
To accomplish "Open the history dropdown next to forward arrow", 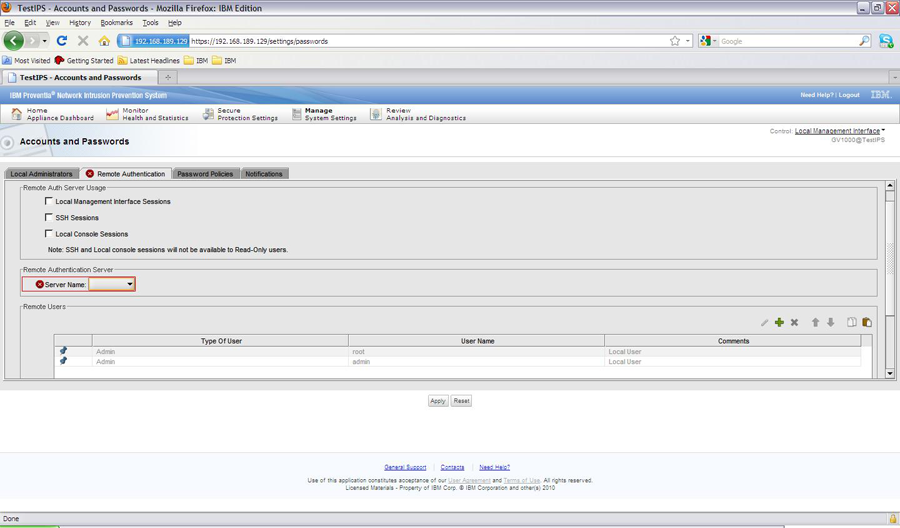I will [x=45, y=41].
